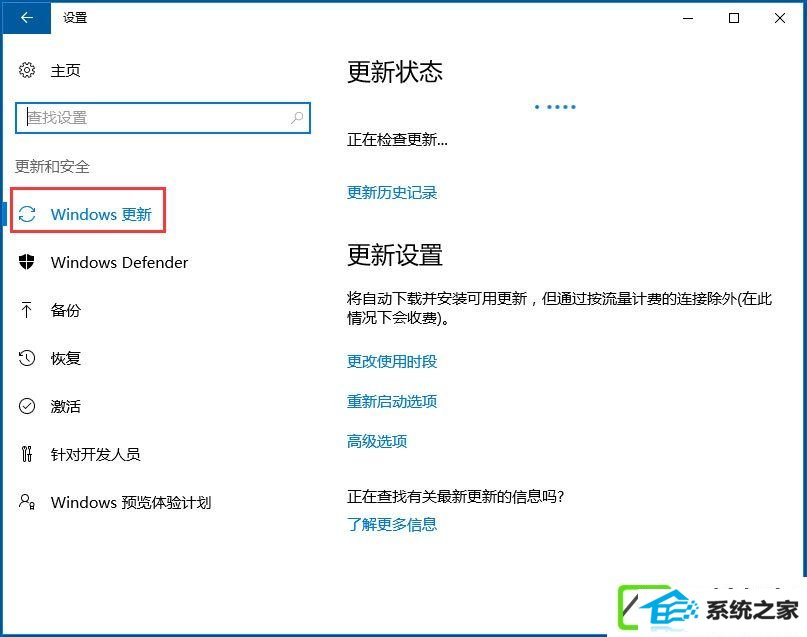Open 更新历史记录 link
The width and height of the screenshot is (807, 637).
pos(392,193)
